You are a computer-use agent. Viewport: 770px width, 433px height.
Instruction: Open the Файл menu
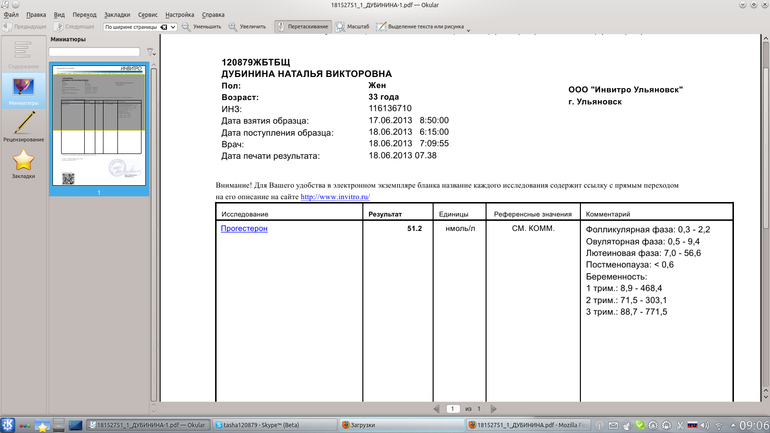tap(11, 15)
